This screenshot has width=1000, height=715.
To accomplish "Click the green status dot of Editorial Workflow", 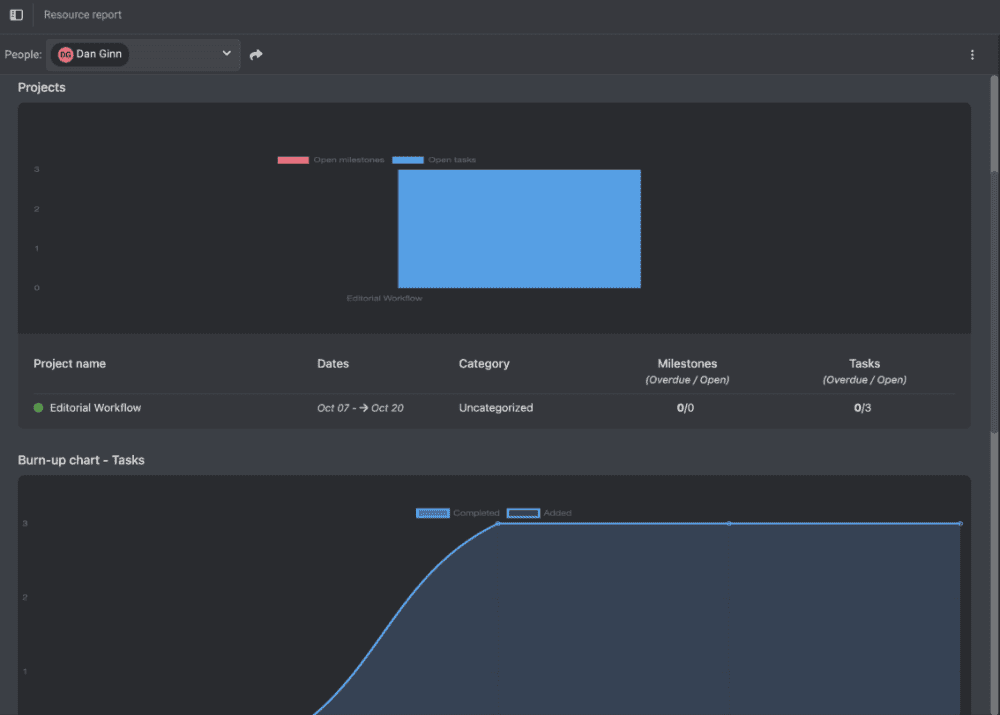I will tap(38, 408).
